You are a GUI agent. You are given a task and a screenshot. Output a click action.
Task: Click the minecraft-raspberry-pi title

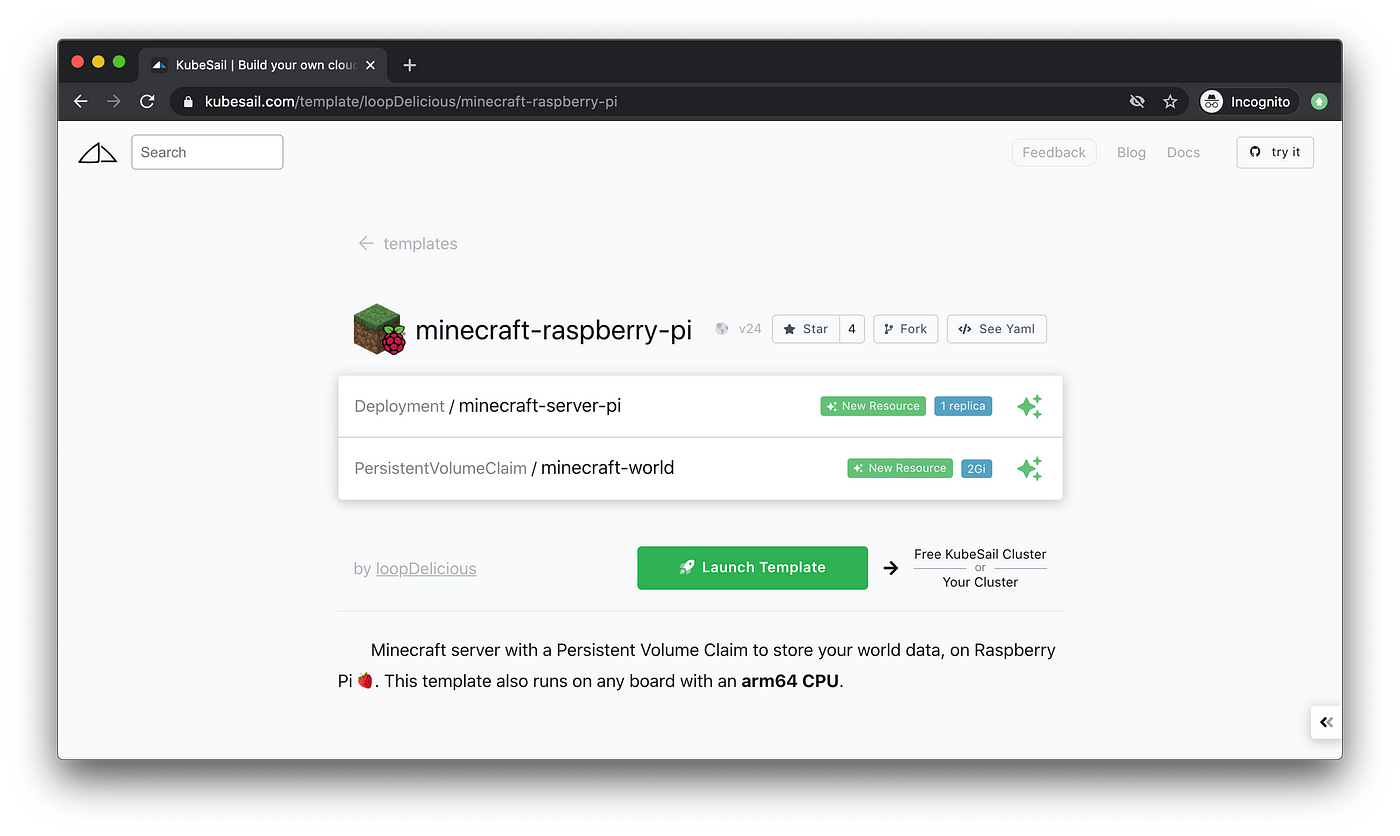point(553,330)
